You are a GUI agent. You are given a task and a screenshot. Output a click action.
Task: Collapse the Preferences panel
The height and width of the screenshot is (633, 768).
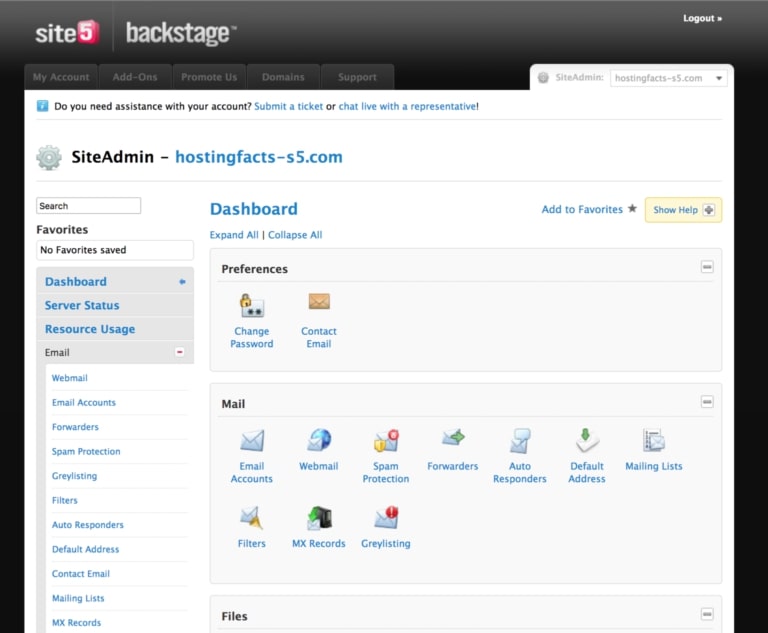point(707,267)
